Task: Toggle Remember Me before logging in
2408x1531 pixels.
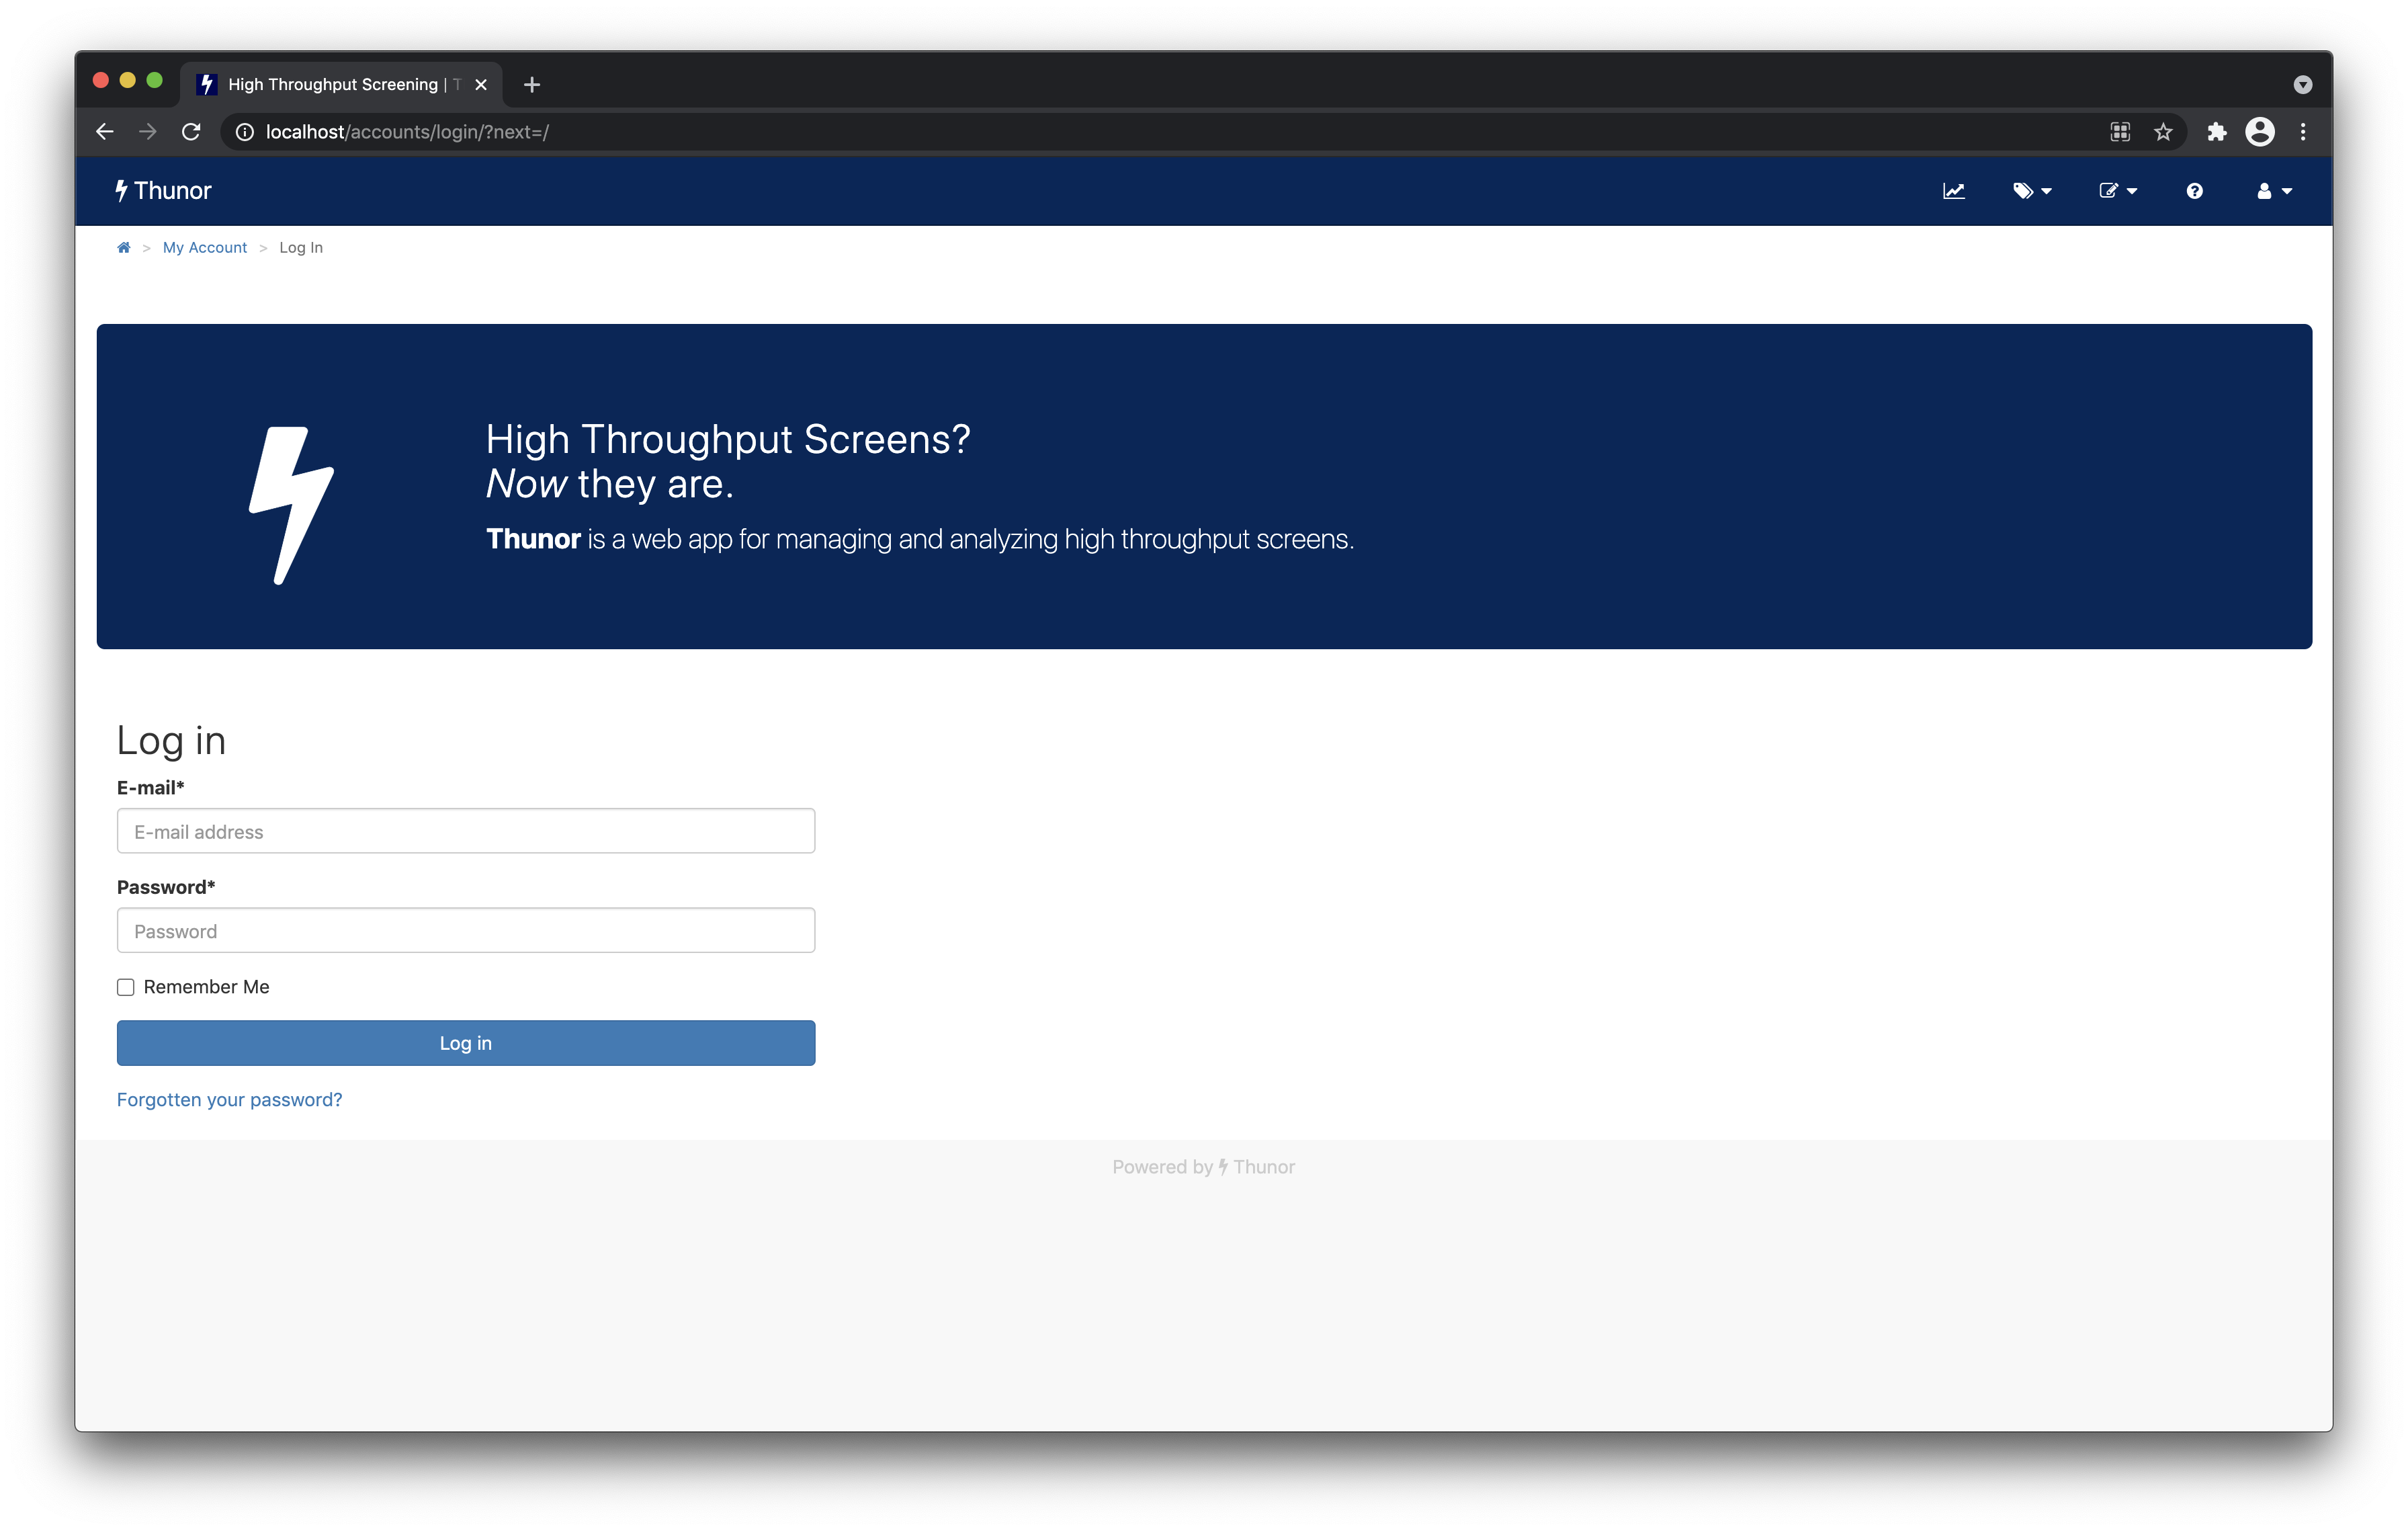Action: coord(125,987)
